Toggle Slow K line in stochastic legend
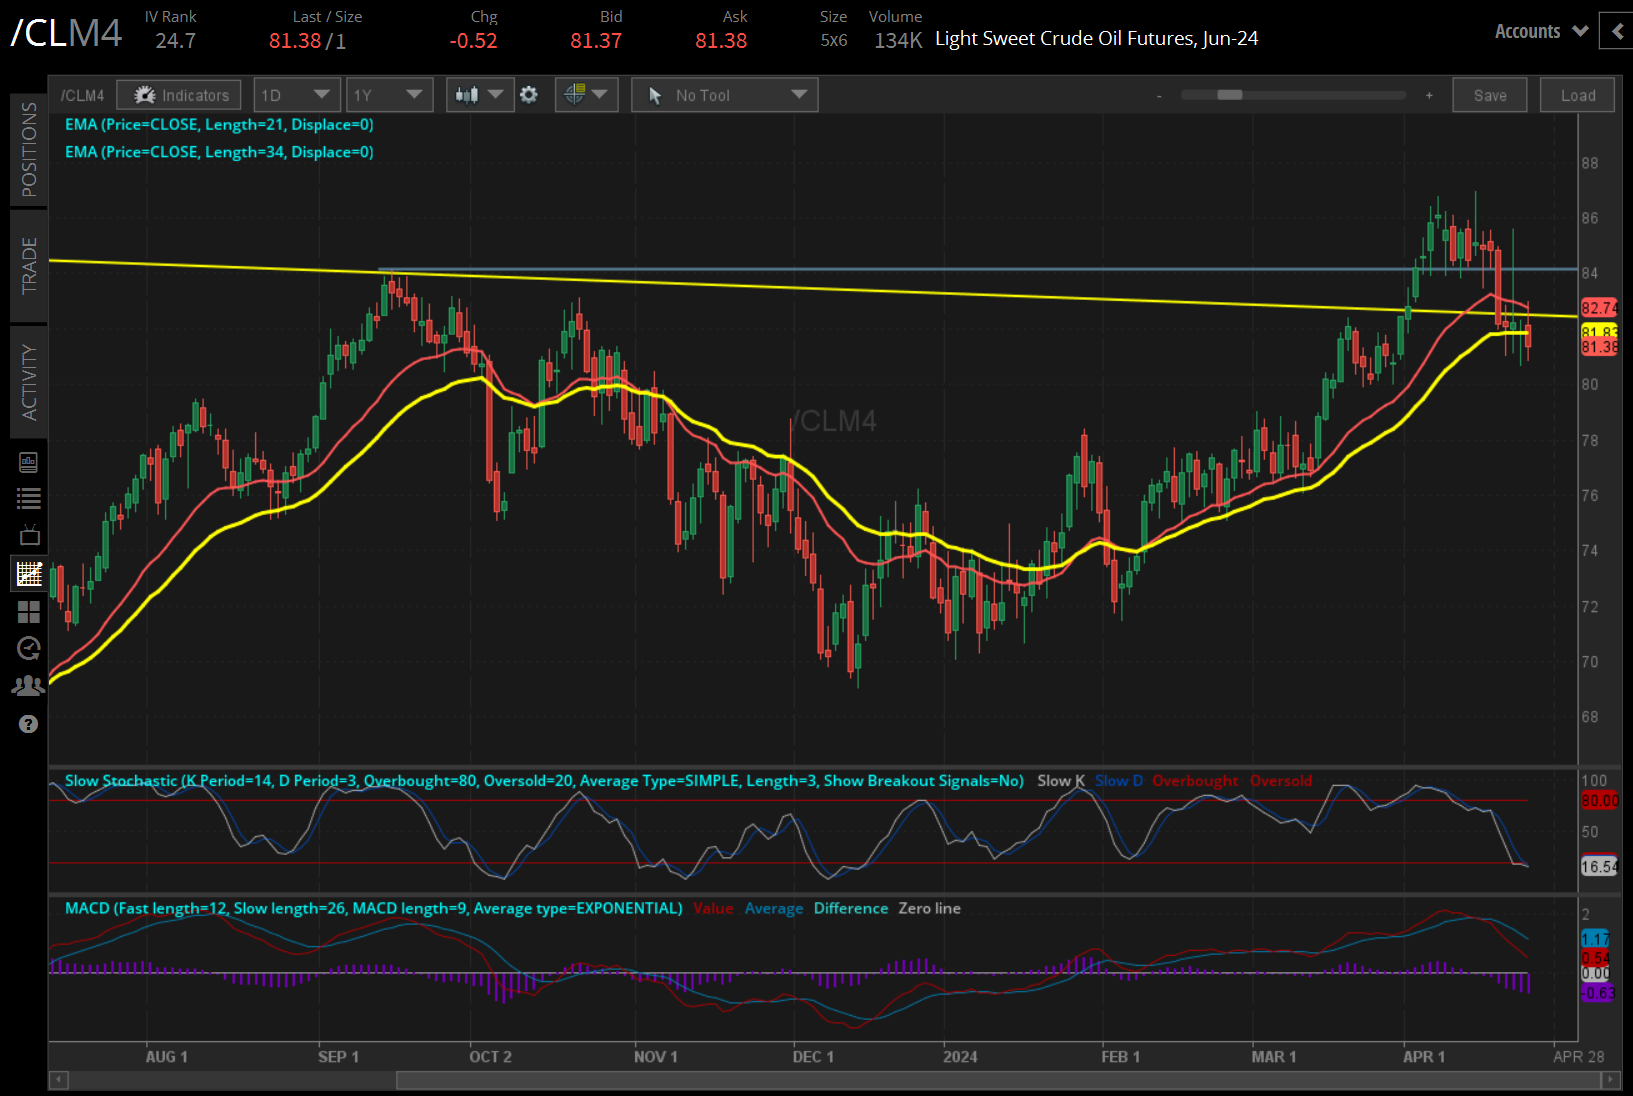Screen dimensions: 1633x1096 (x=1059, y=781)
